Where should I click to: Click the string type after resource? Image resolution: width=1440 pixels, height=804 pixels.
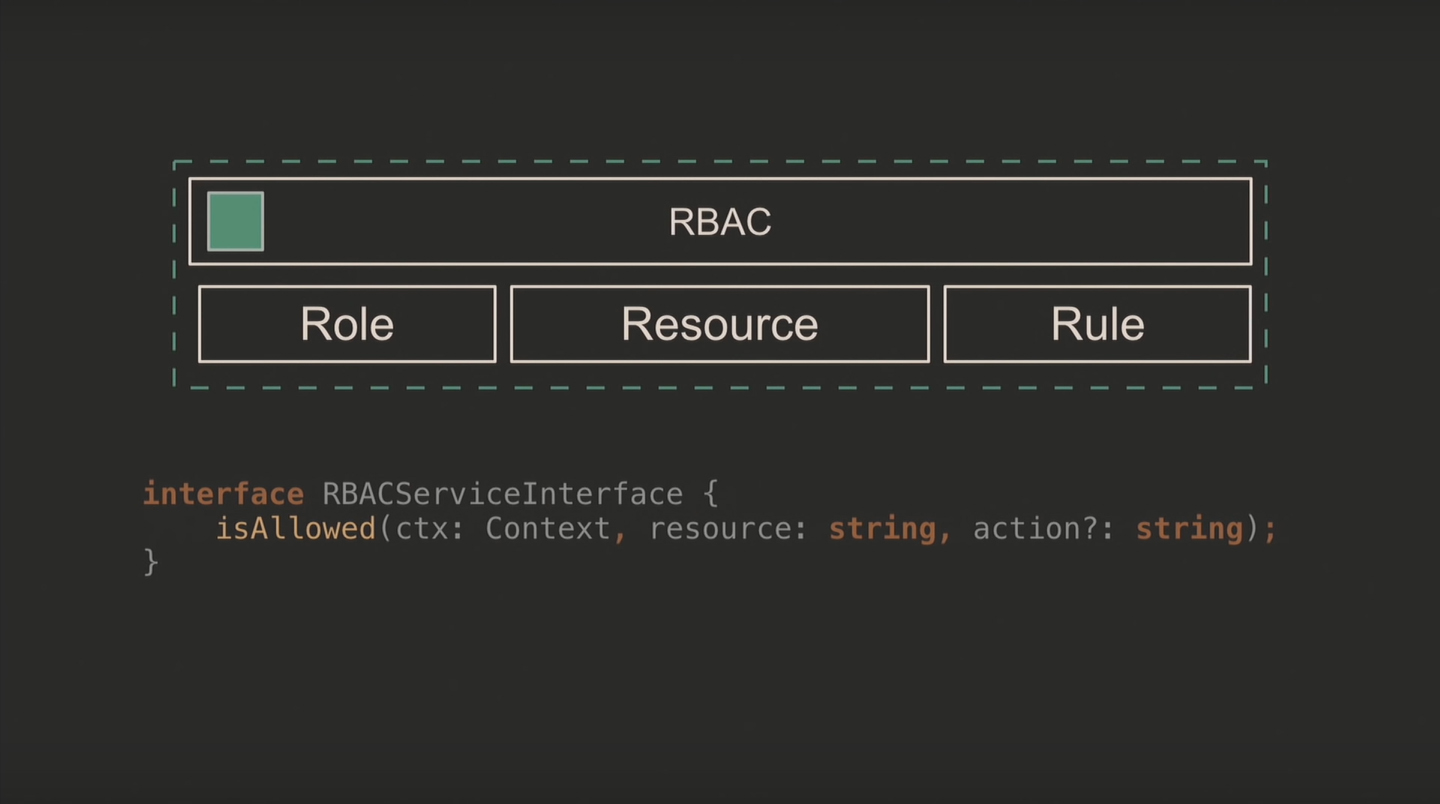click(882, 528)
